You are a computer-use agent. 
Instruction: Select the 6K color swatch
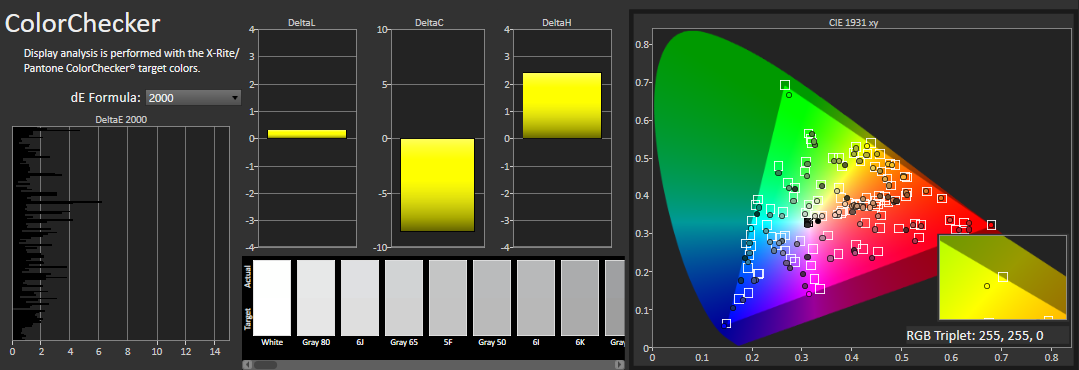pos(580,297)
